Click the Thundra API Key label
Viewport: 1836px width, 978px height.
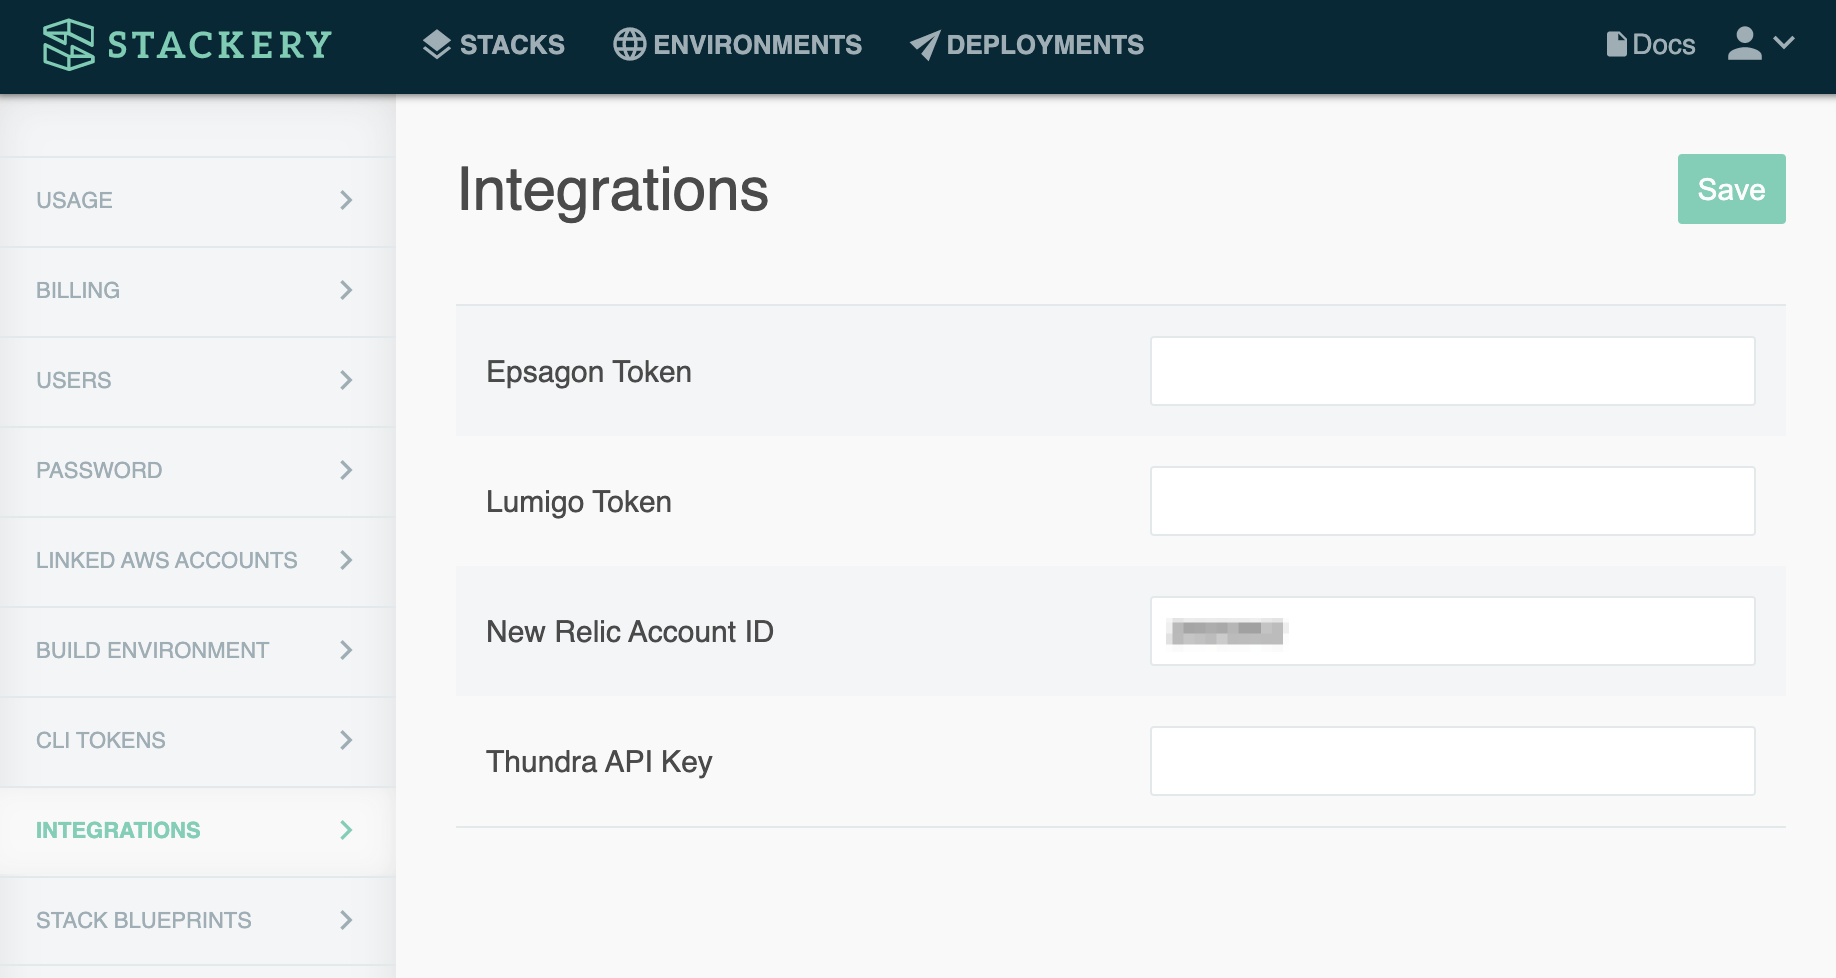[x=599, y=762]
